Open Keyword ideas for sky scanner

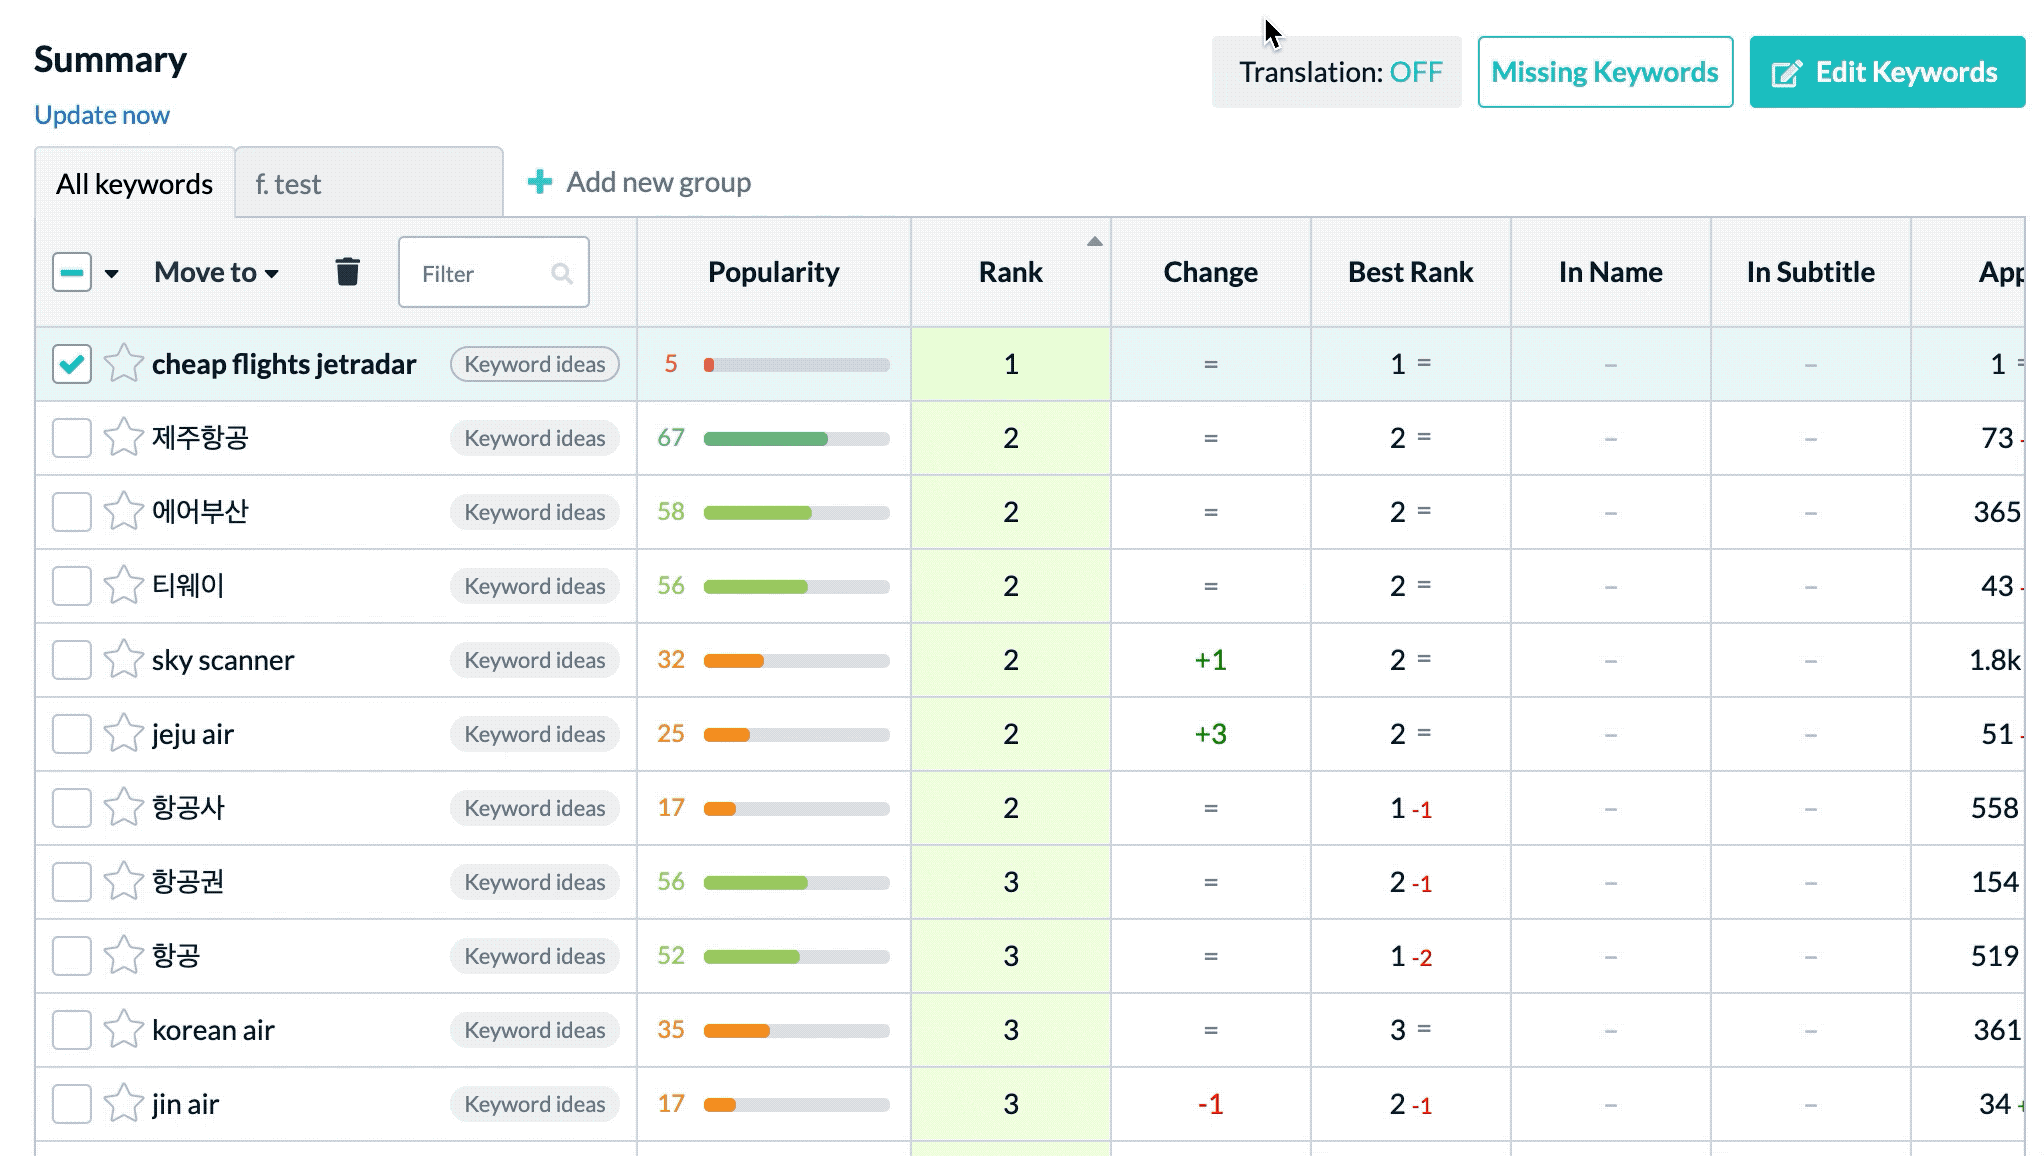coord(535,660)
